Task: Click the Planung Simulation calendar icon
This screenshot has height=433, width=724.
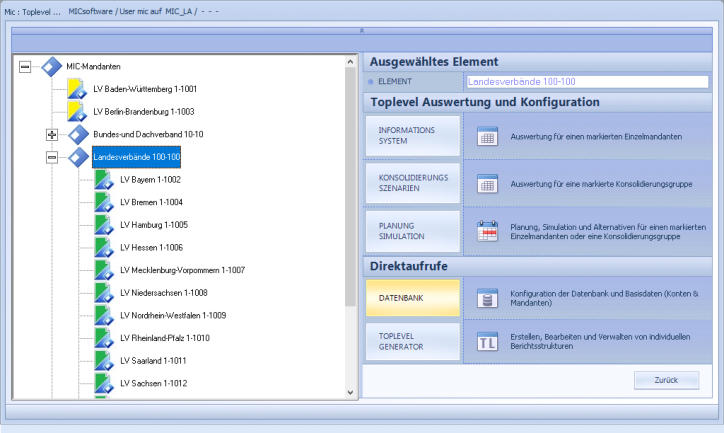Action: click(487, 230)
